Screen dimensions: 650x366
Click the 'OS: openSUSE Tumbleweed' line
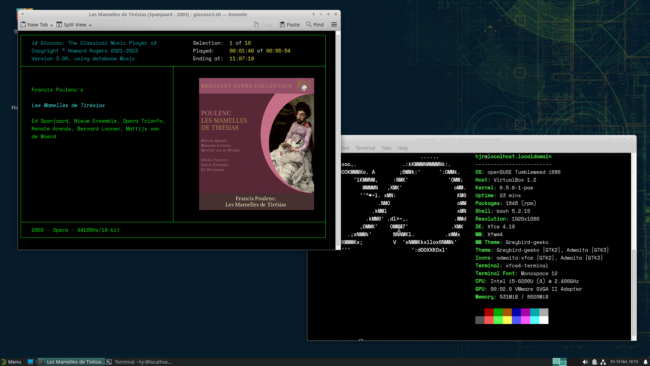click(518, 172)
